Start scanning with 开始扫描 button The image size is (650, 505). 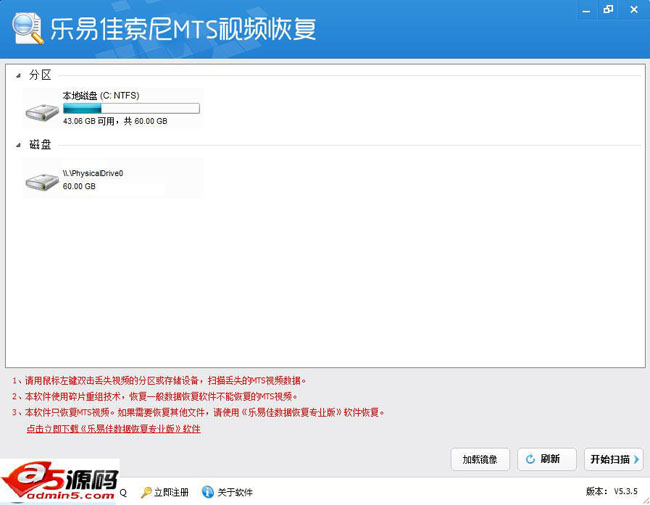tap(614, 459)
